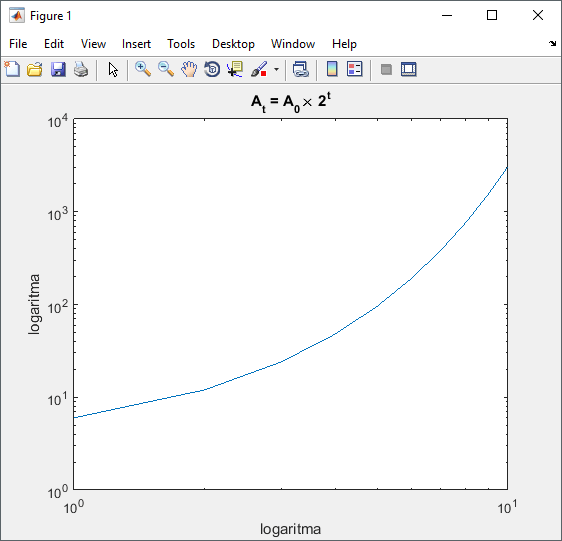The image size is (562, 541).
Task: Click the Link Plot icon
Action: (301, 69)
